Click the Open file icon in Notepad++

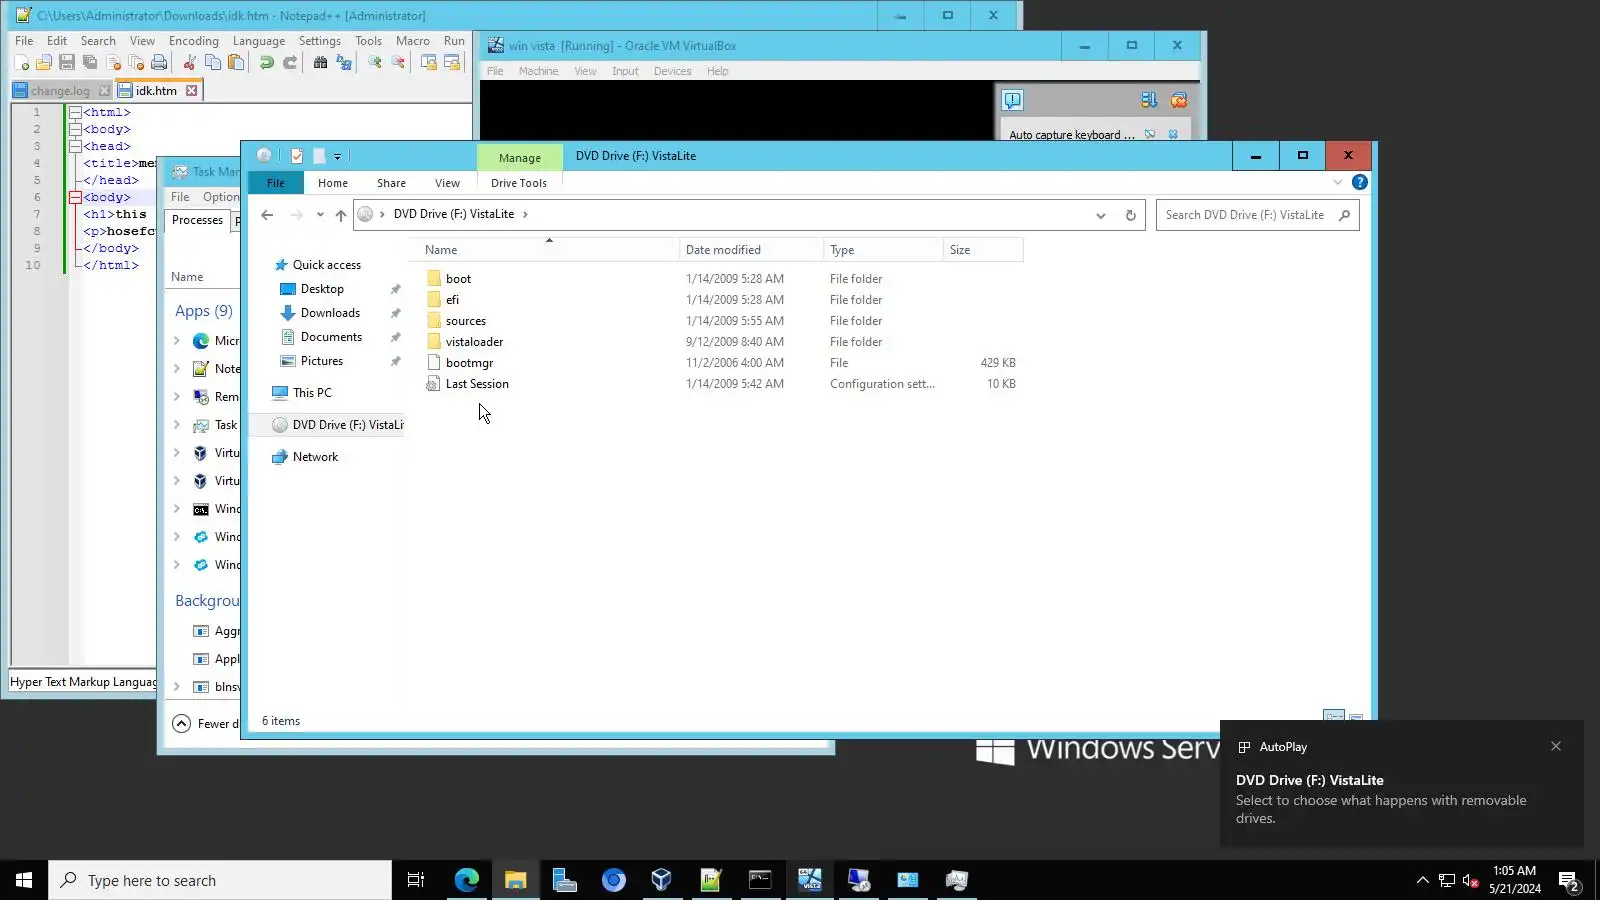[x=44, y=63]
